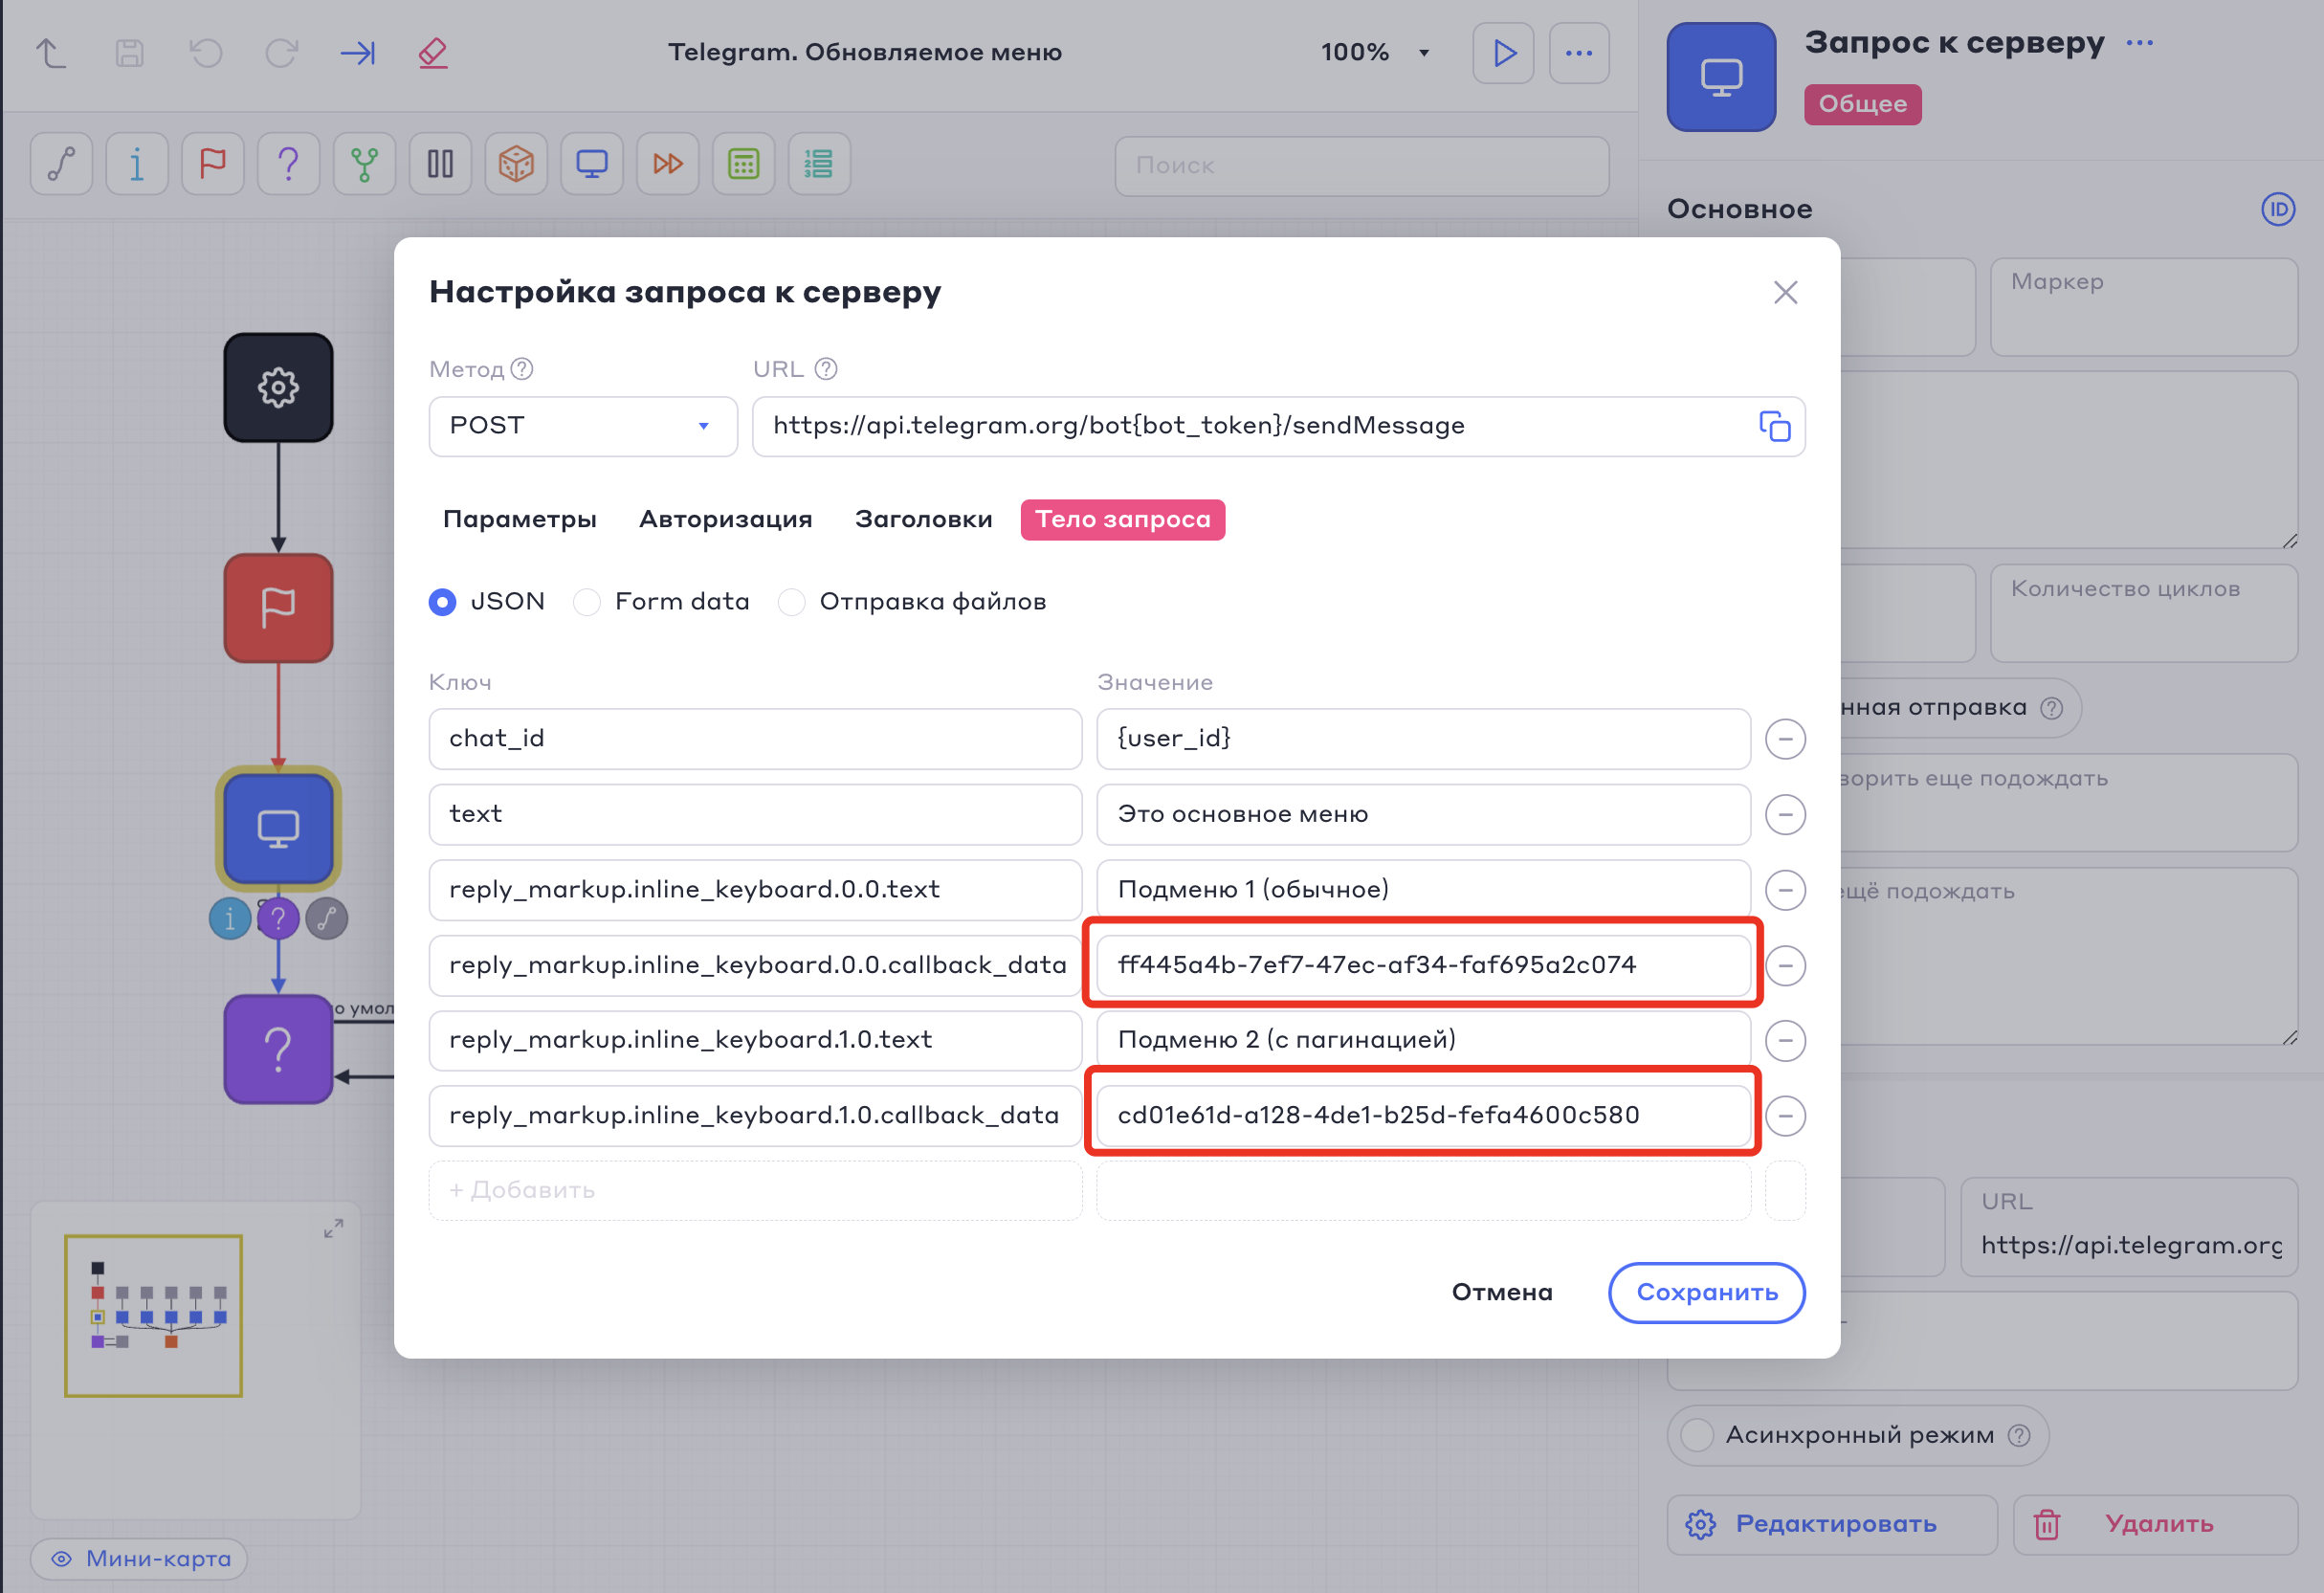Image resolution: width=2324 pixels, height=1593 pixels.
Task: Click the Сохранить button
Action: (x=1707, y=1293)
